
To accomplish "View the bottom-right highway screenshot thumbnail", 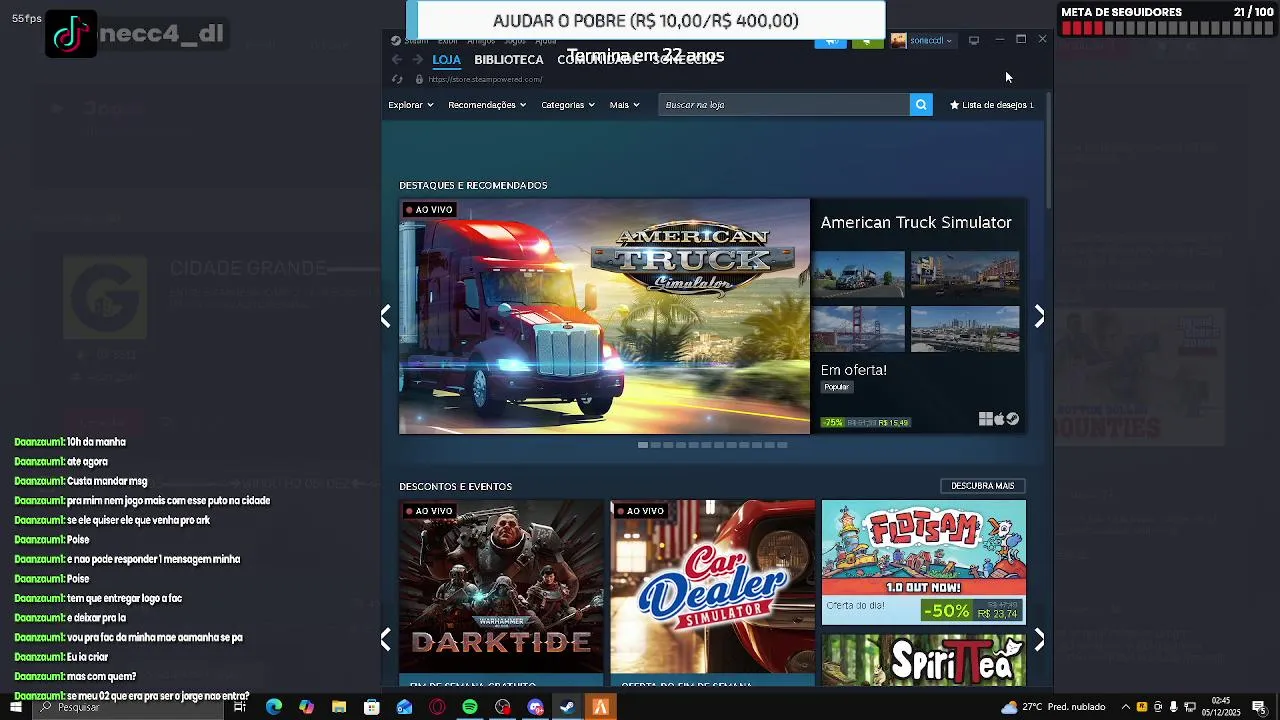I will [965, 329].
